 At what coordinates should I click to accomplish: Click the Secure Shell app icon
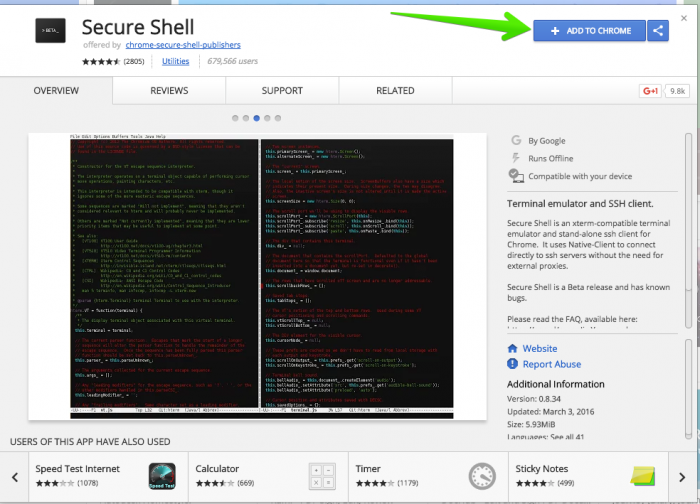[x=50, y=30]
